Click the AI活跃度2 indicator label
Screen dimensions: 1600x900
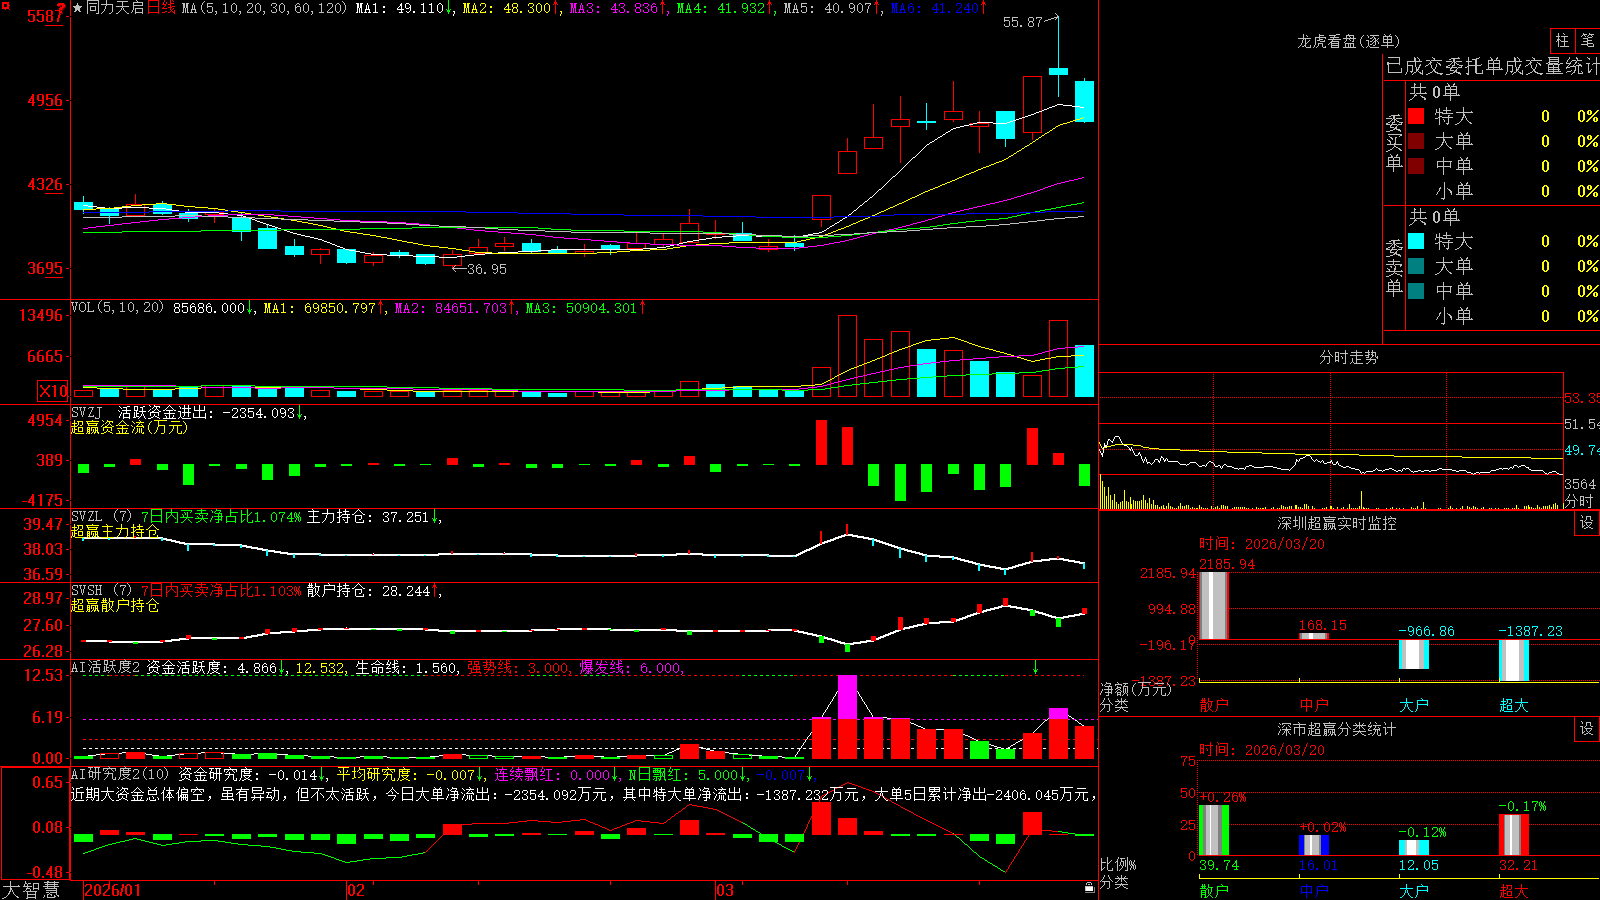[106, 667]
